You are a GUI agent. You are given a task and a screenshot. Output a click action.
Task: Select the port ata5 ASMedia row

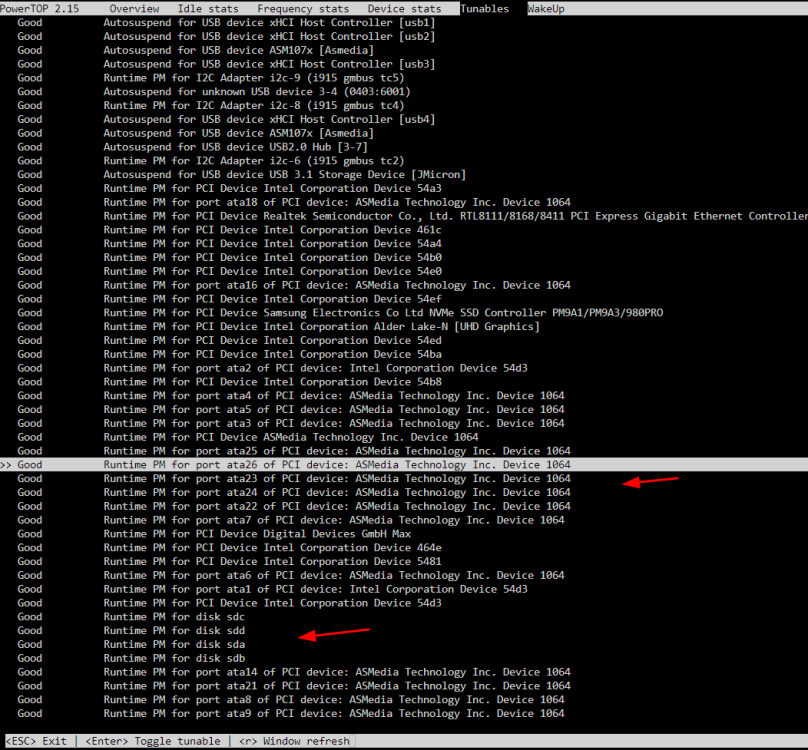click(404, 410)
